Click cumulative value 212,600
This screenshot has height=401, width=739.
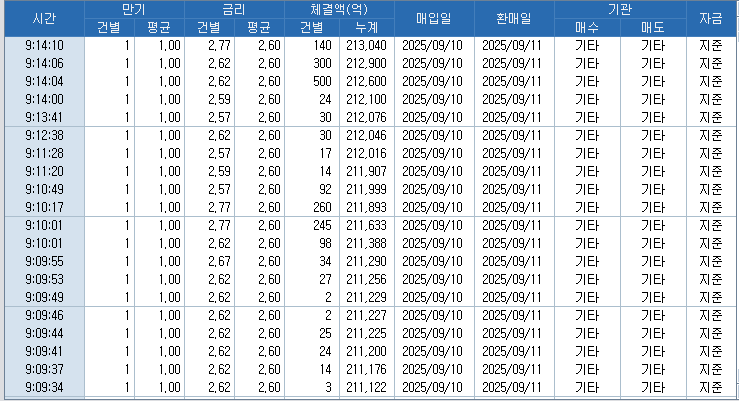point(367,82)
